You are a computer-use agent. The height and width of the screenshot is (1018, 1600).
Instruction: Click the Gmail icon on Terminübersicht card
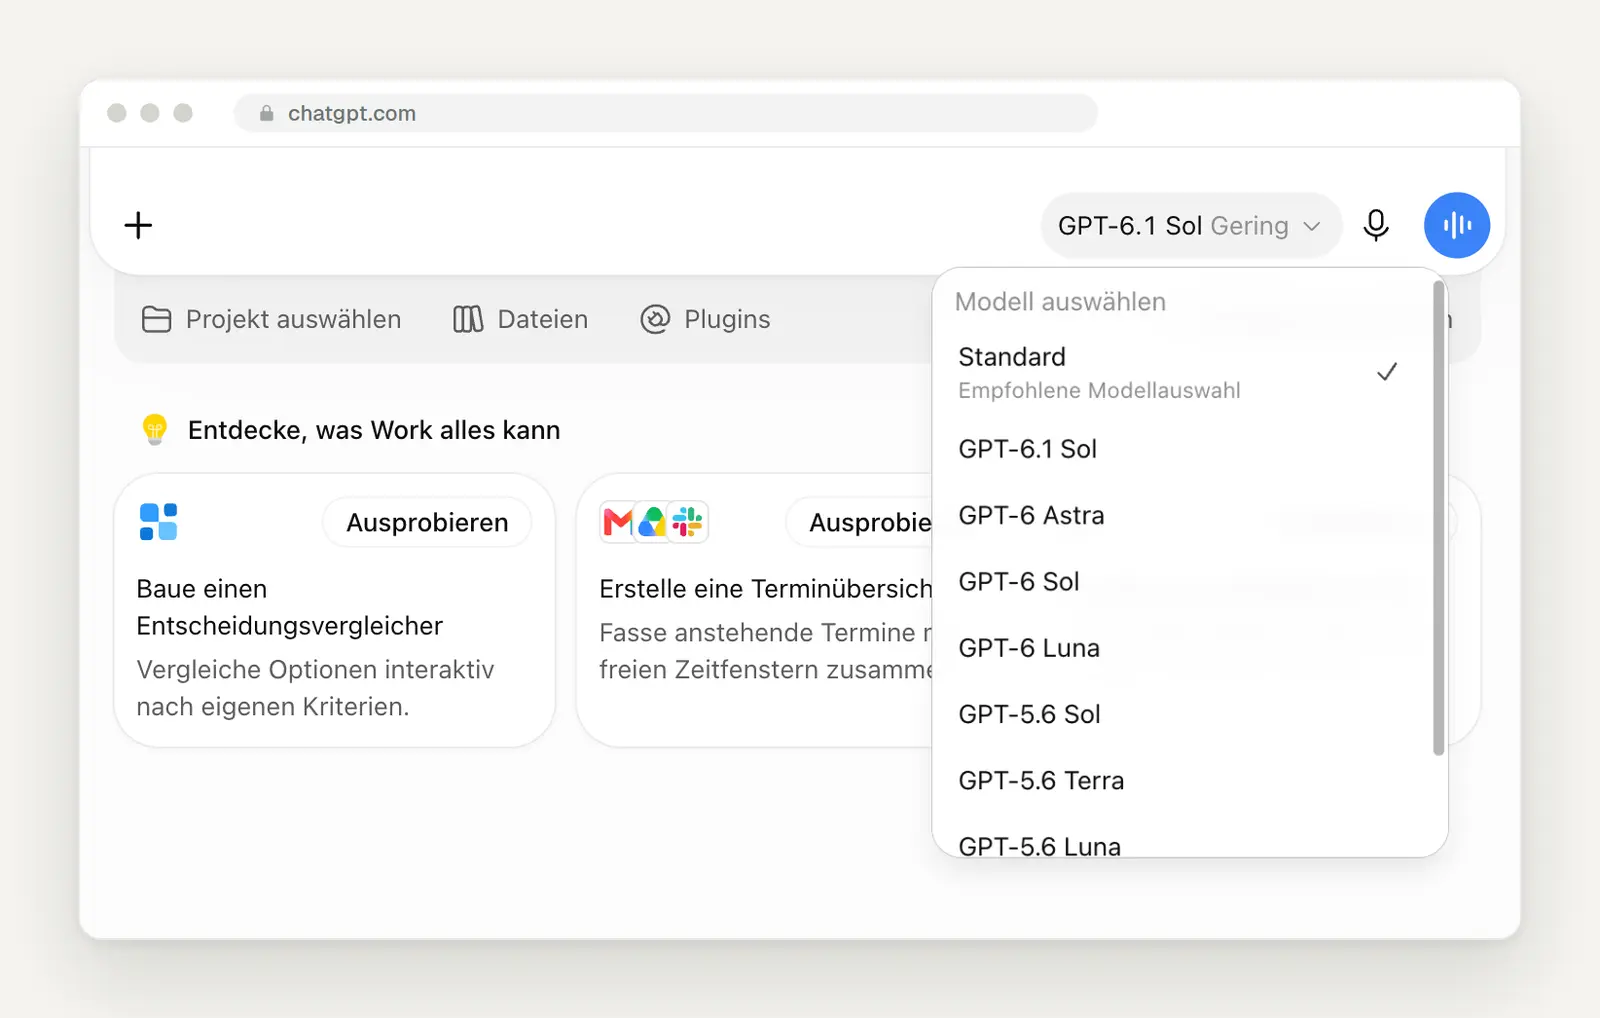[x=618, y=522]
